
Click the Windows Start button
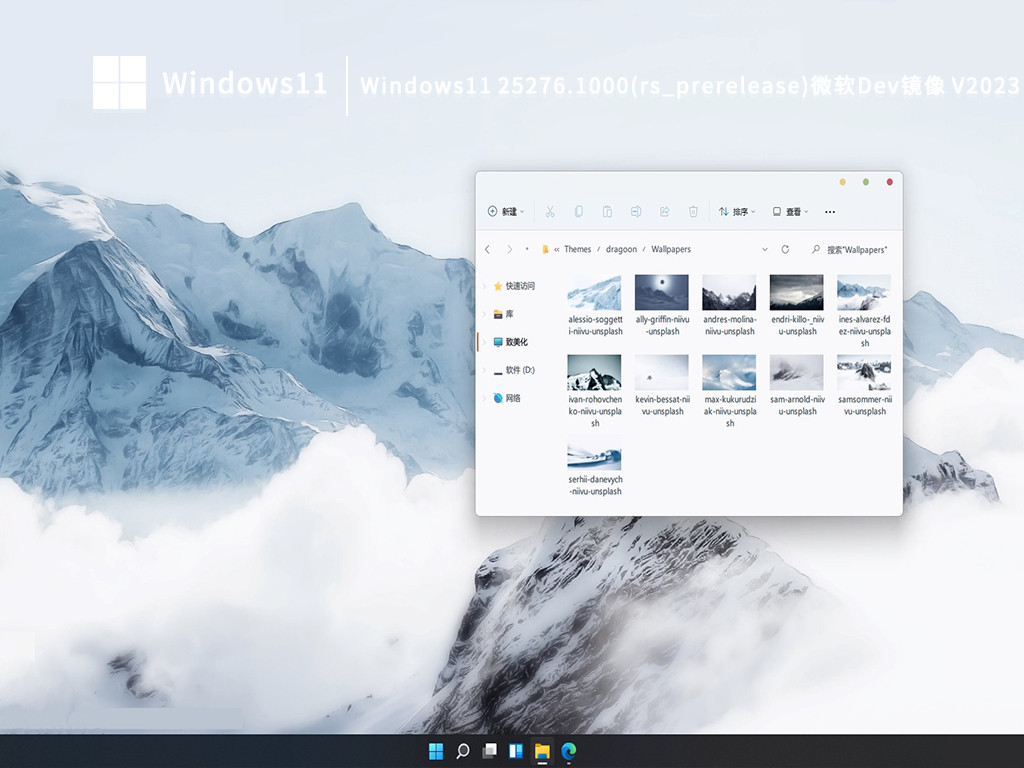(x=435, y=751)
